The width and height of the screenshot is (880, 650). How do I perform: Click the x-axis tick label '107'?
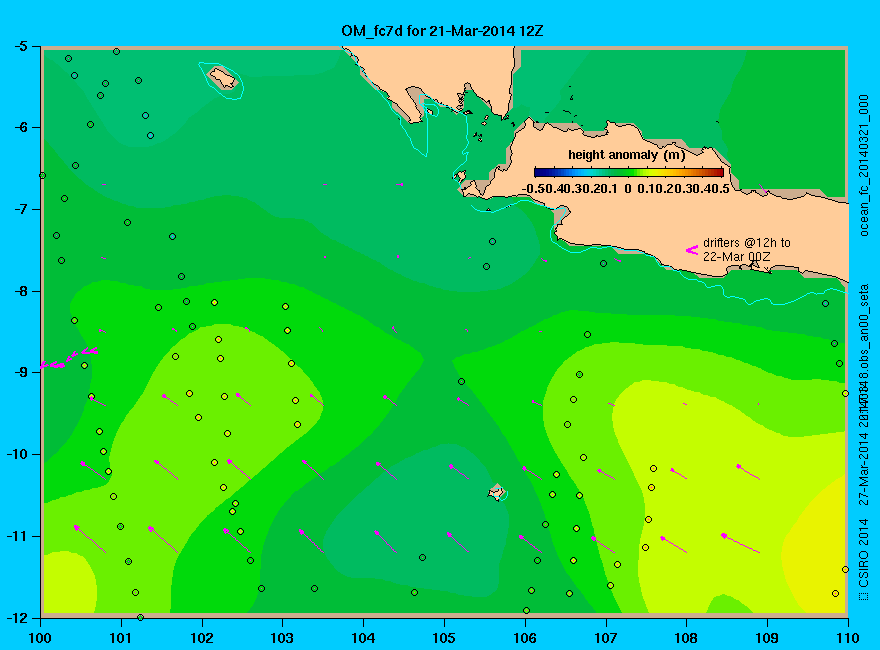point(606,638)
